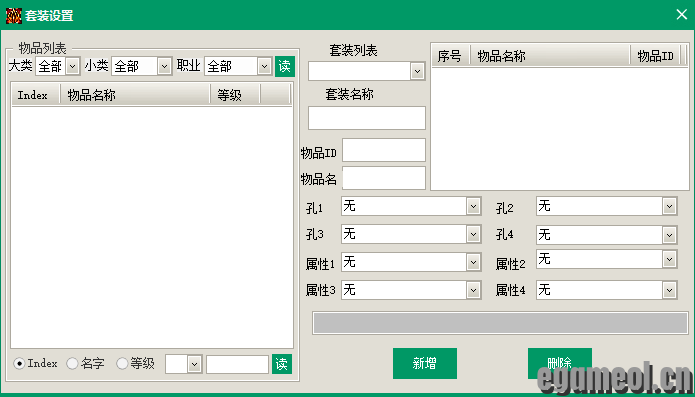
Task: Open the 属性1 dropdown
Action: [473, 263]
